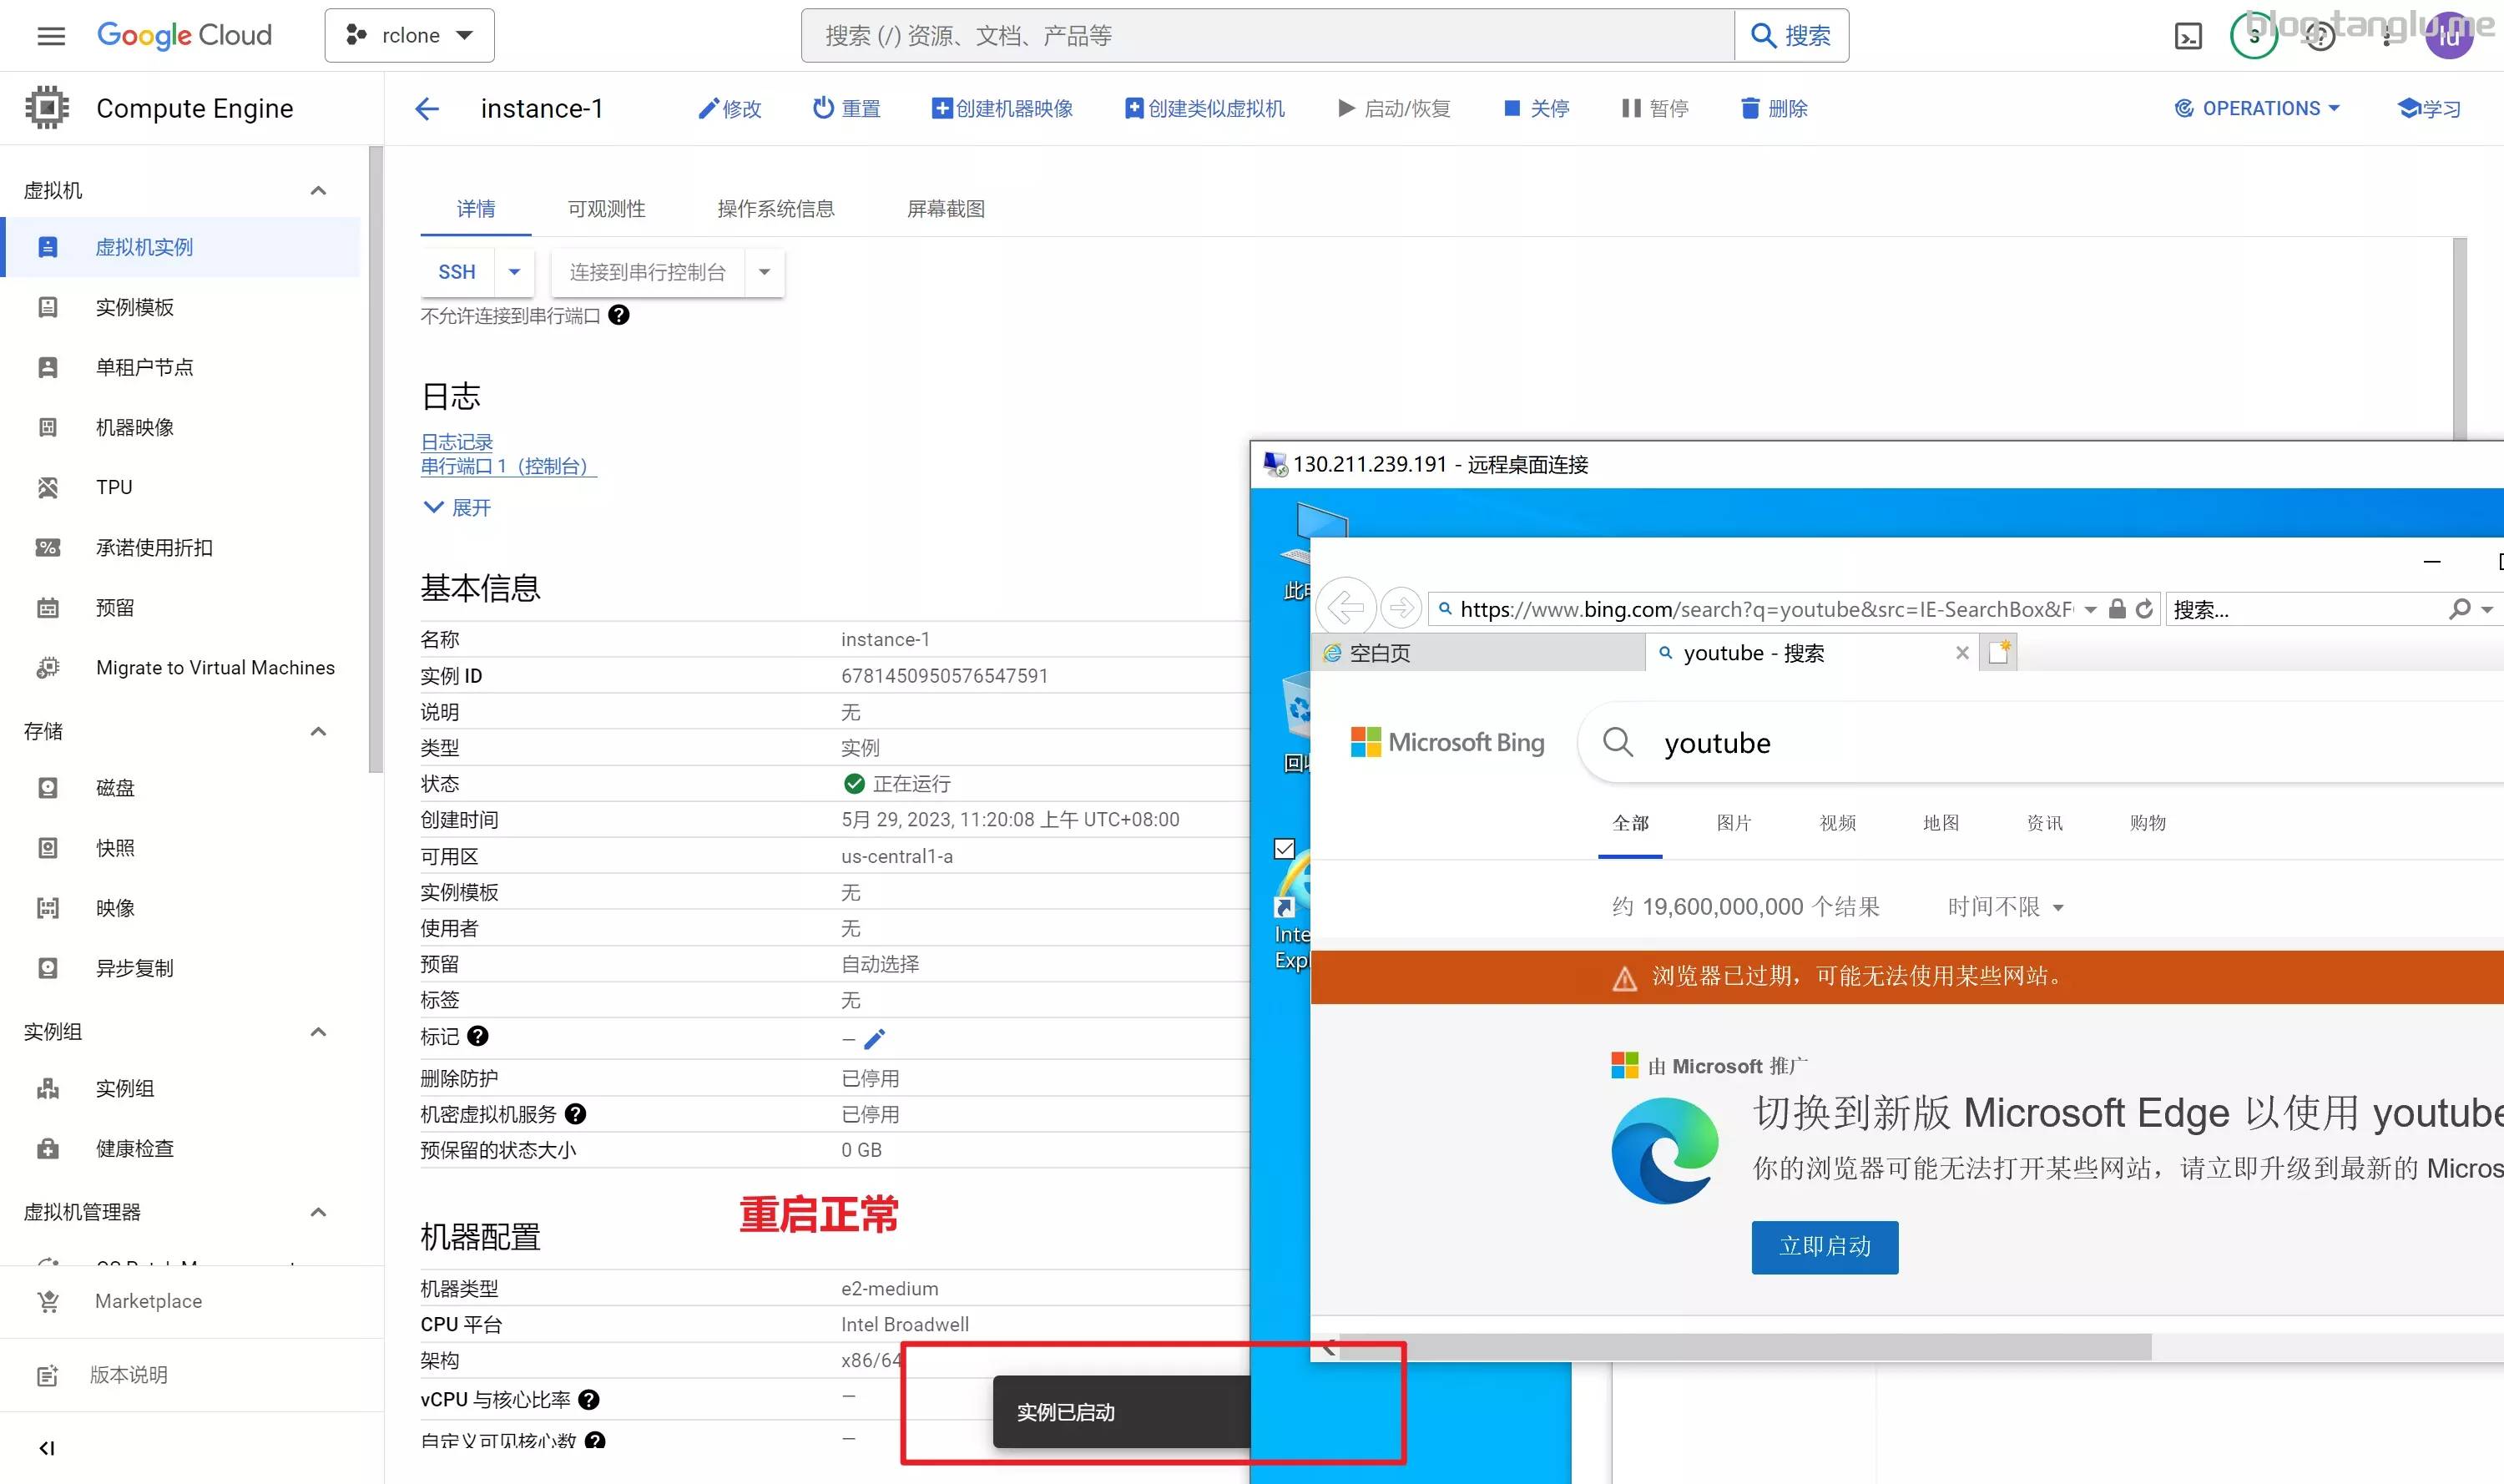Open the 日志记录 link
Screen dimensions: 2504x1484
[456, 442]
